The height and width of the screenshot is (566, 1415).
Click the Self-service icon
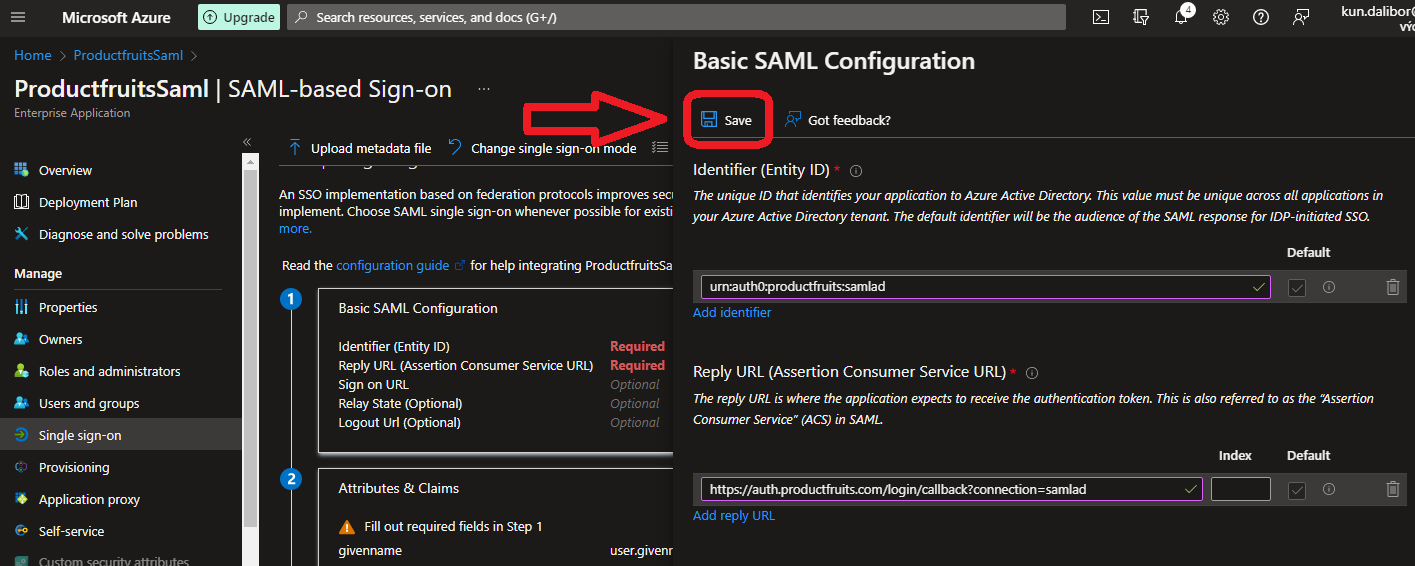[x=21, y=531]
